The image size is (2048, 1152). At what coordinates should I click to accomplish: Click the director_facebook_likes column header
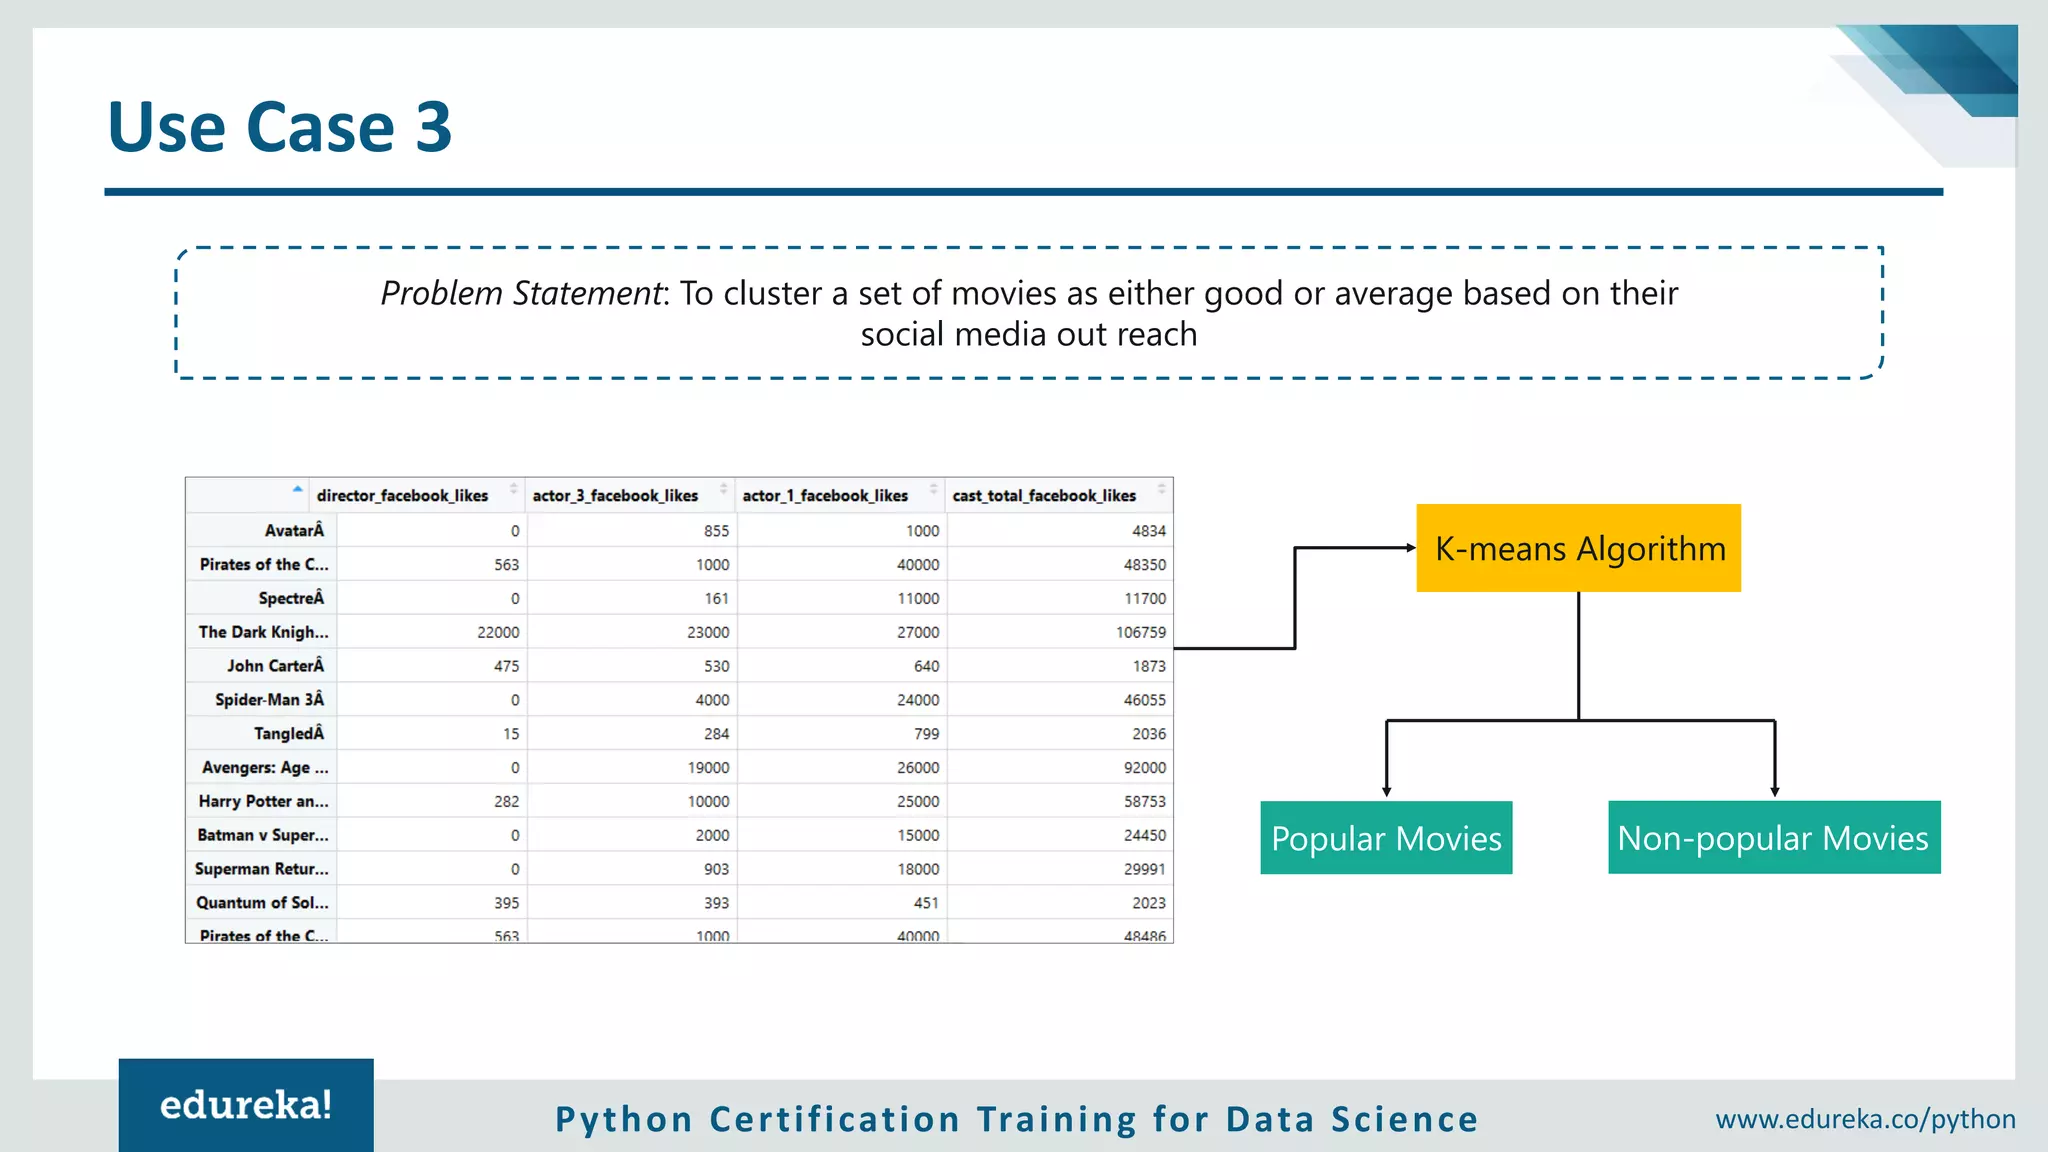click(x=402, y=496)
